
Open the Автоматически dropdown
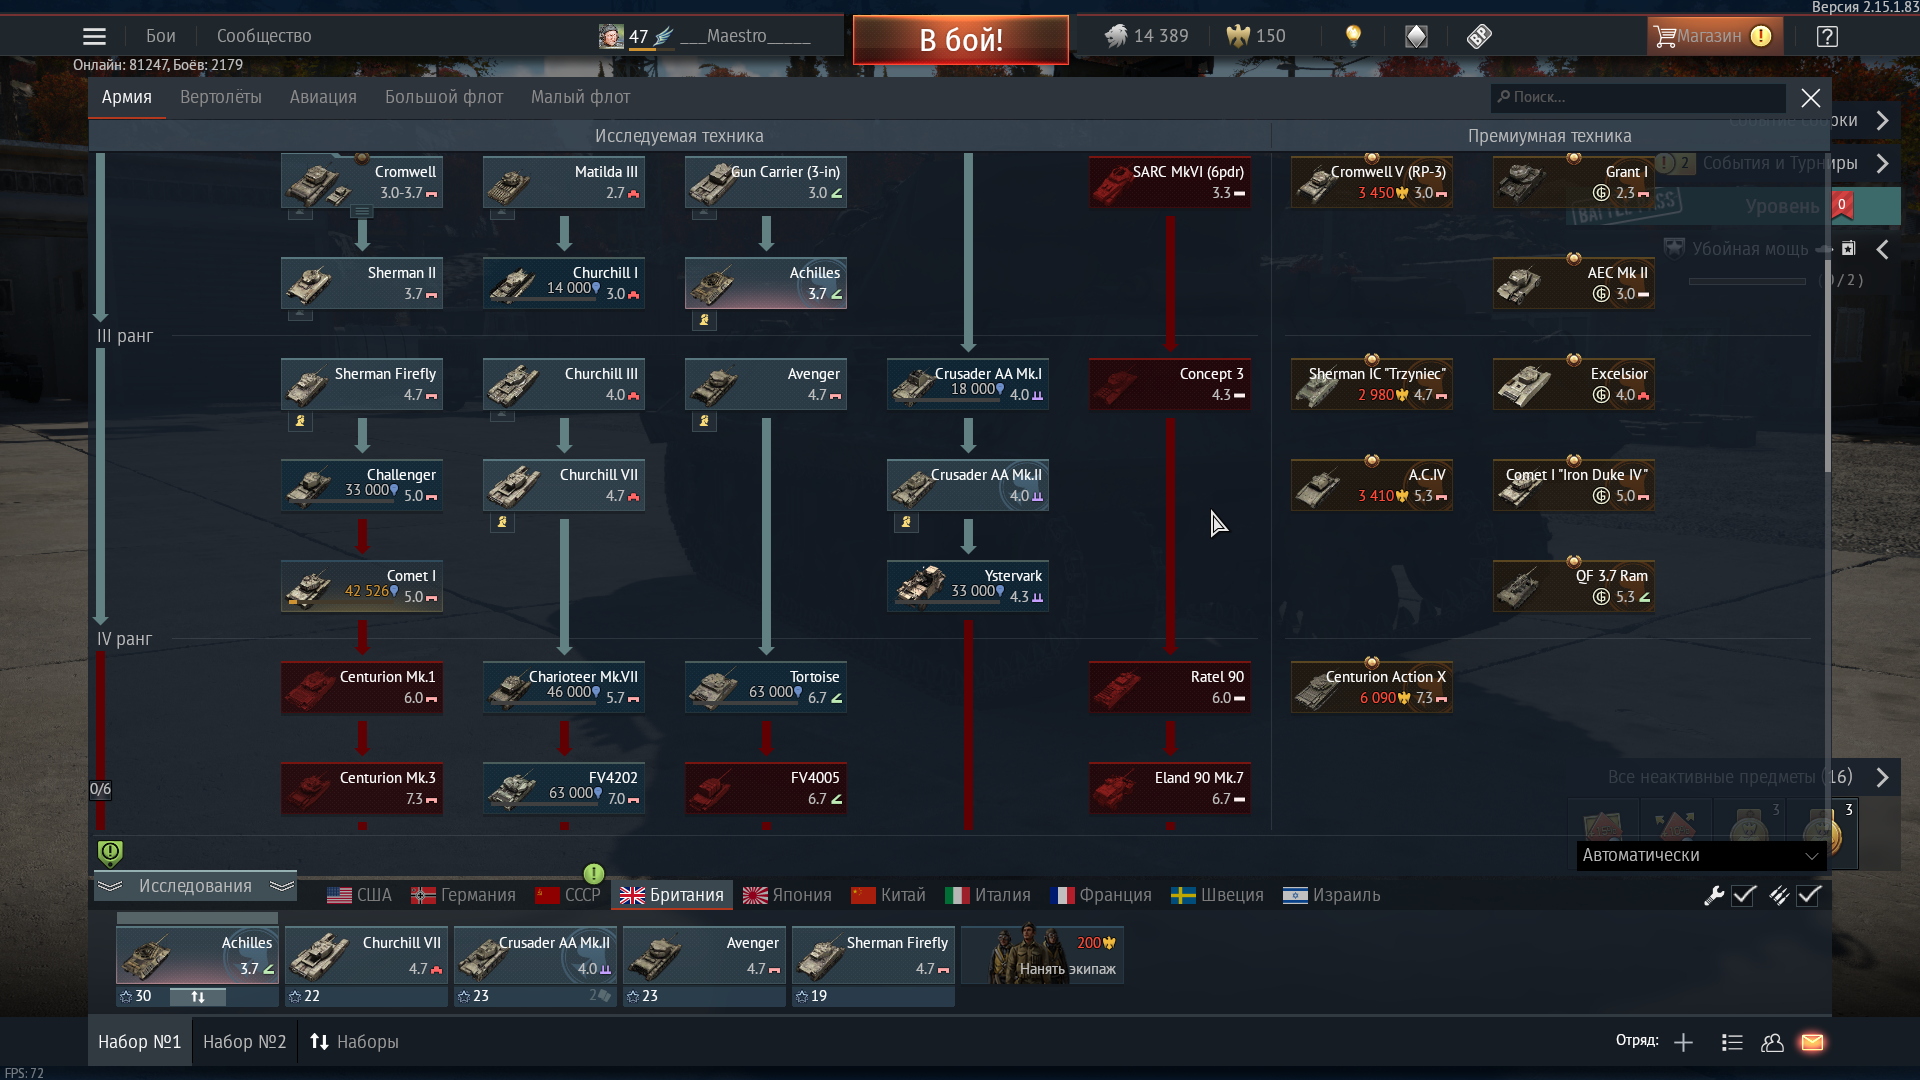point(1700,855)
